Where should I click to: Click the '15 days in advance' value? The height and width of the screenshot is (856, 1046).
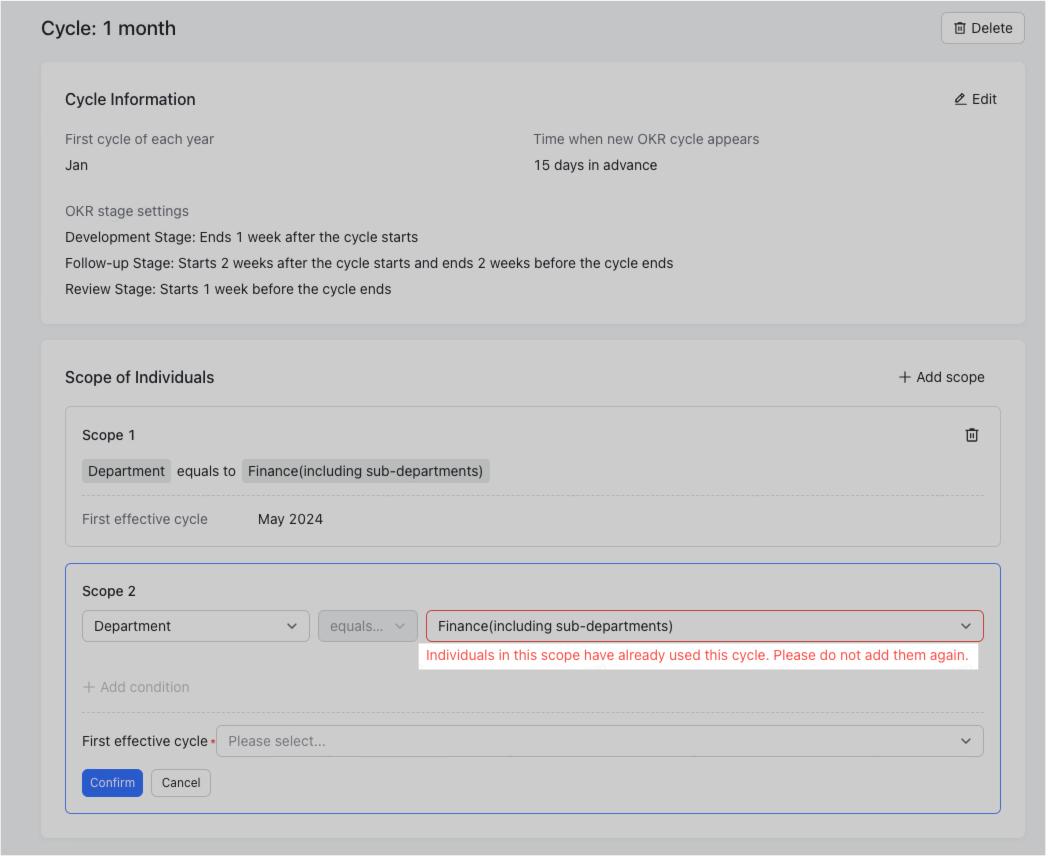point(595,165)
